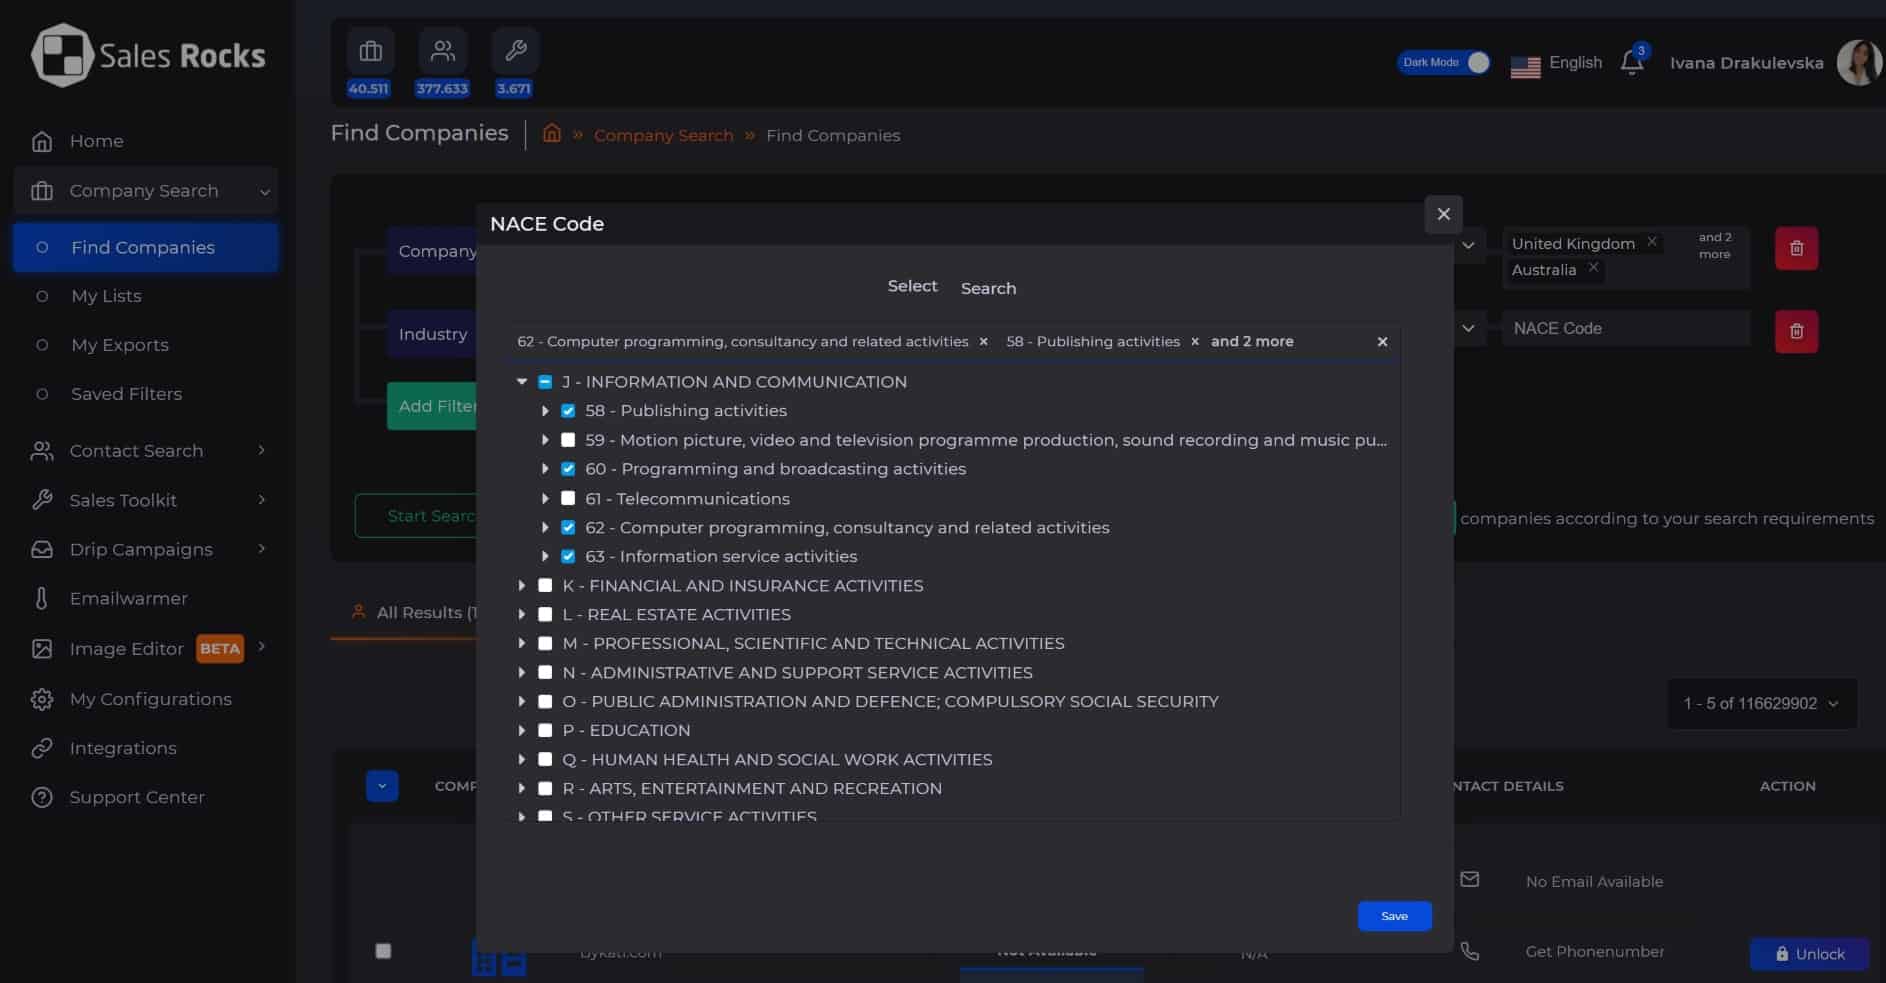Remove the 62 - Computer programming tag
Image resolution: width=1886 pixels, height=983 pixels.
point(983,342)
